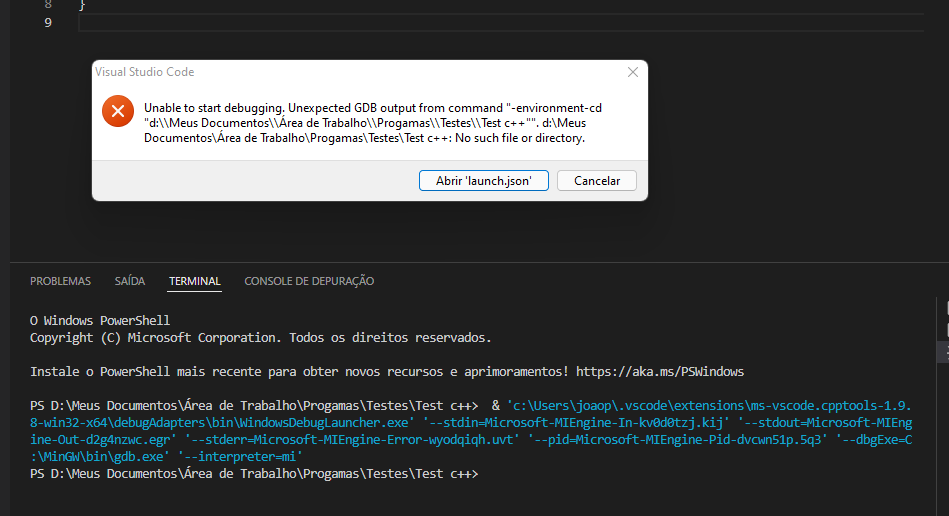949x516 pixels.
Task: Open the CONSOLE DE DEPURAÇÃO tab
Action: click(x=309, y=281)
